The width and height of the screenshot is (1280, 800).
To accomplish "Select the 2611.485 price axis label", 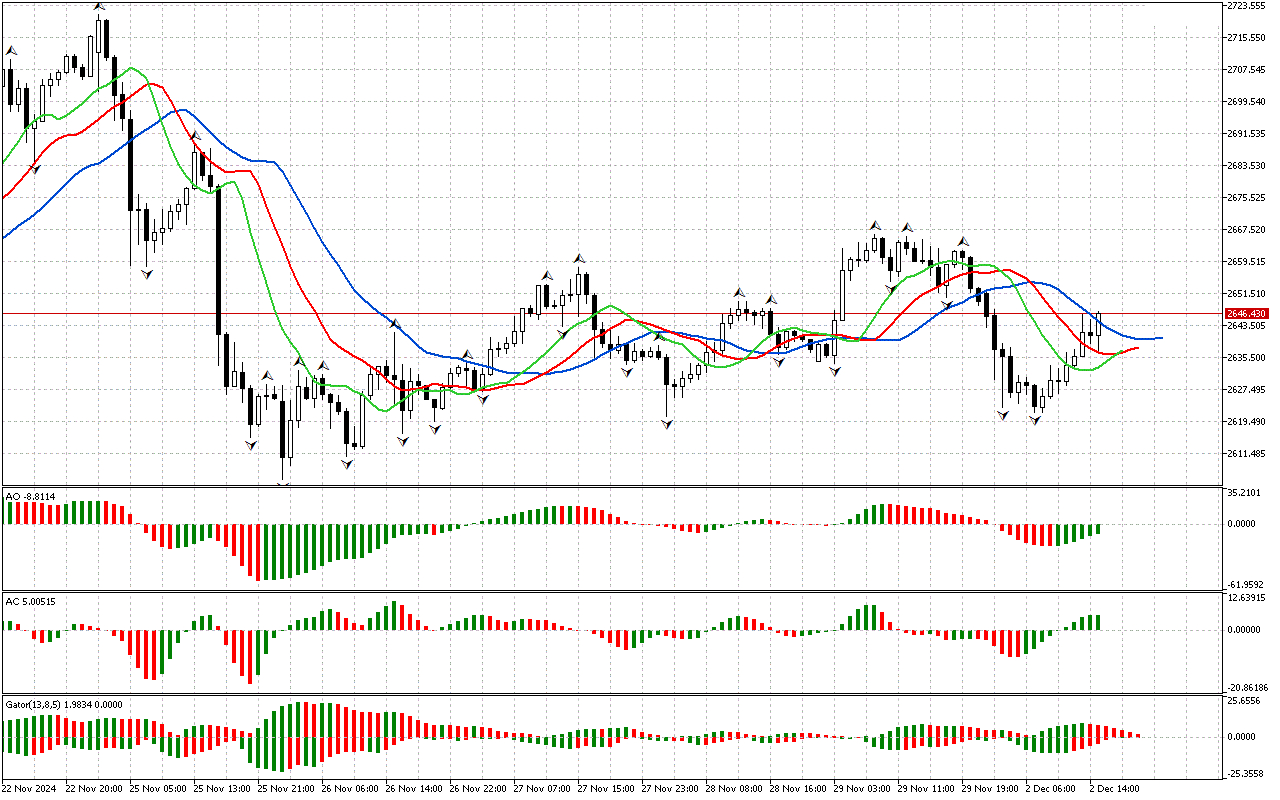I will pos(1247,454).
